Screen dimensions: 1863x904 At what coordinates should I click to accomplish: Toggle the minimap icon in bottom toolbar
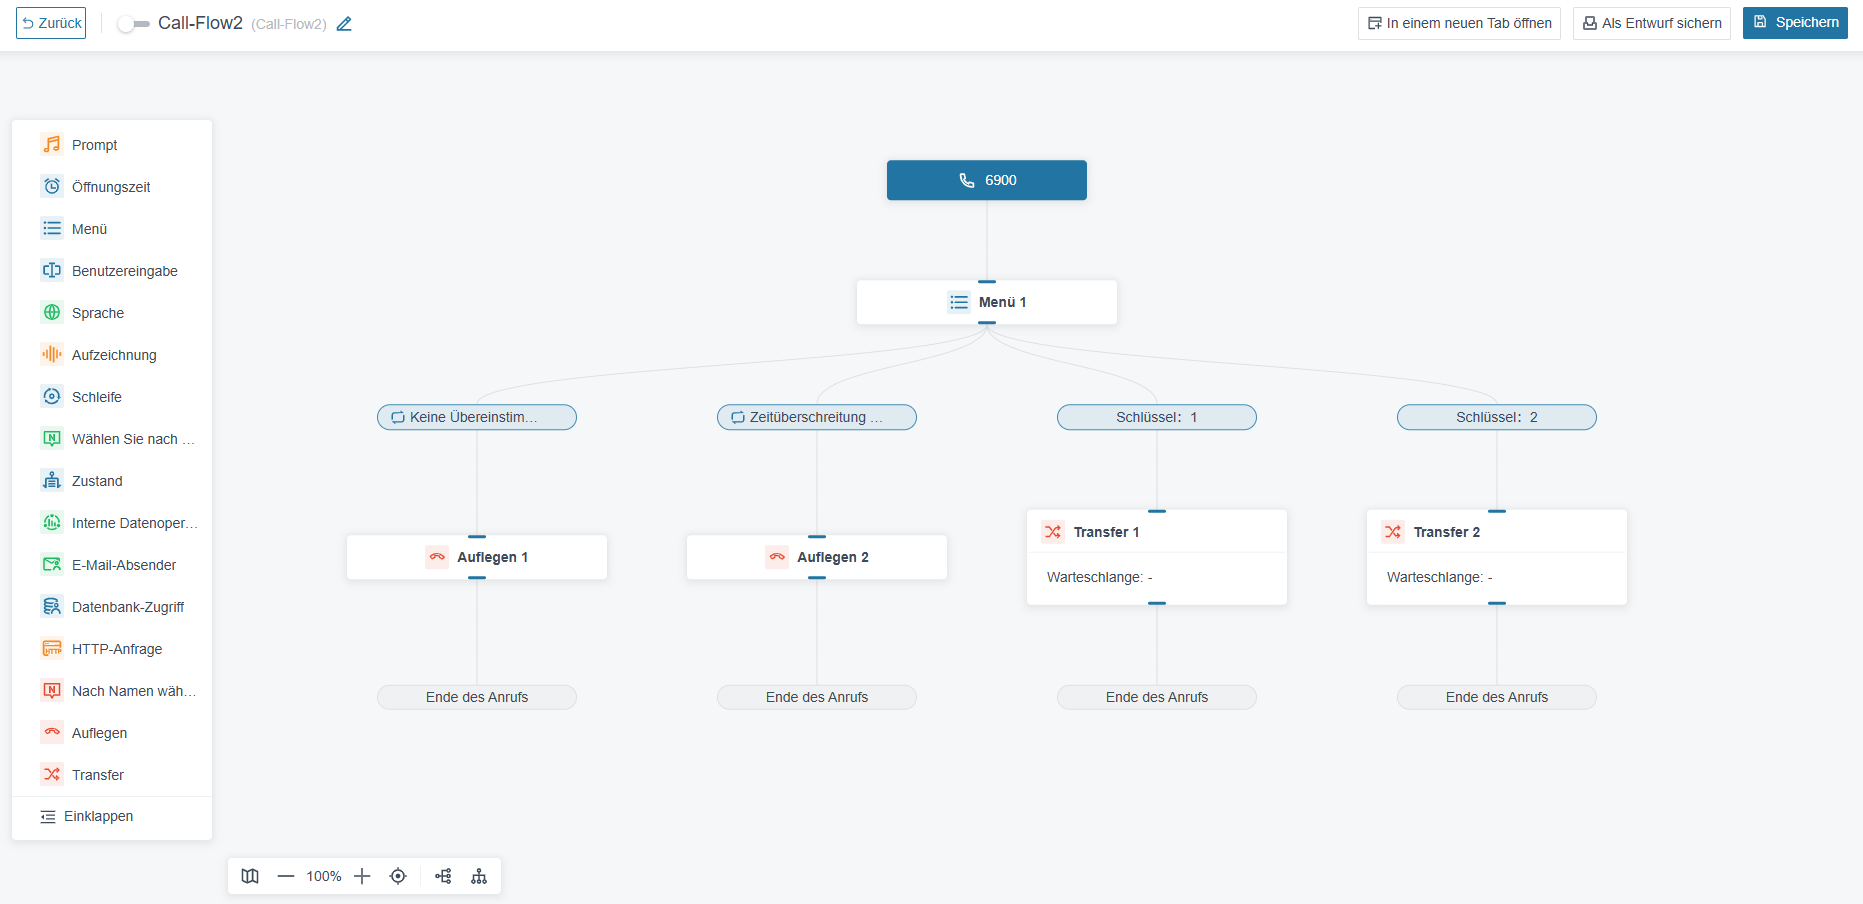(250, 876)
